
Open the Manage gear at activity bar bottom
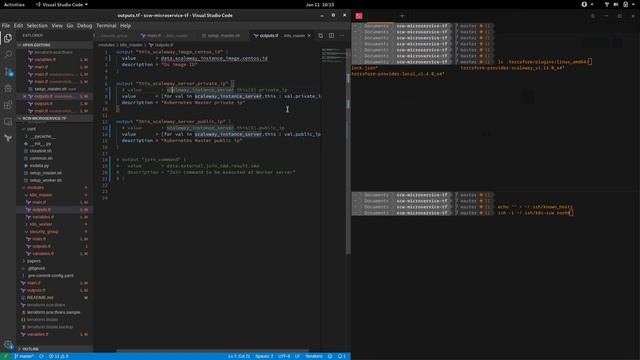point(8,344)
